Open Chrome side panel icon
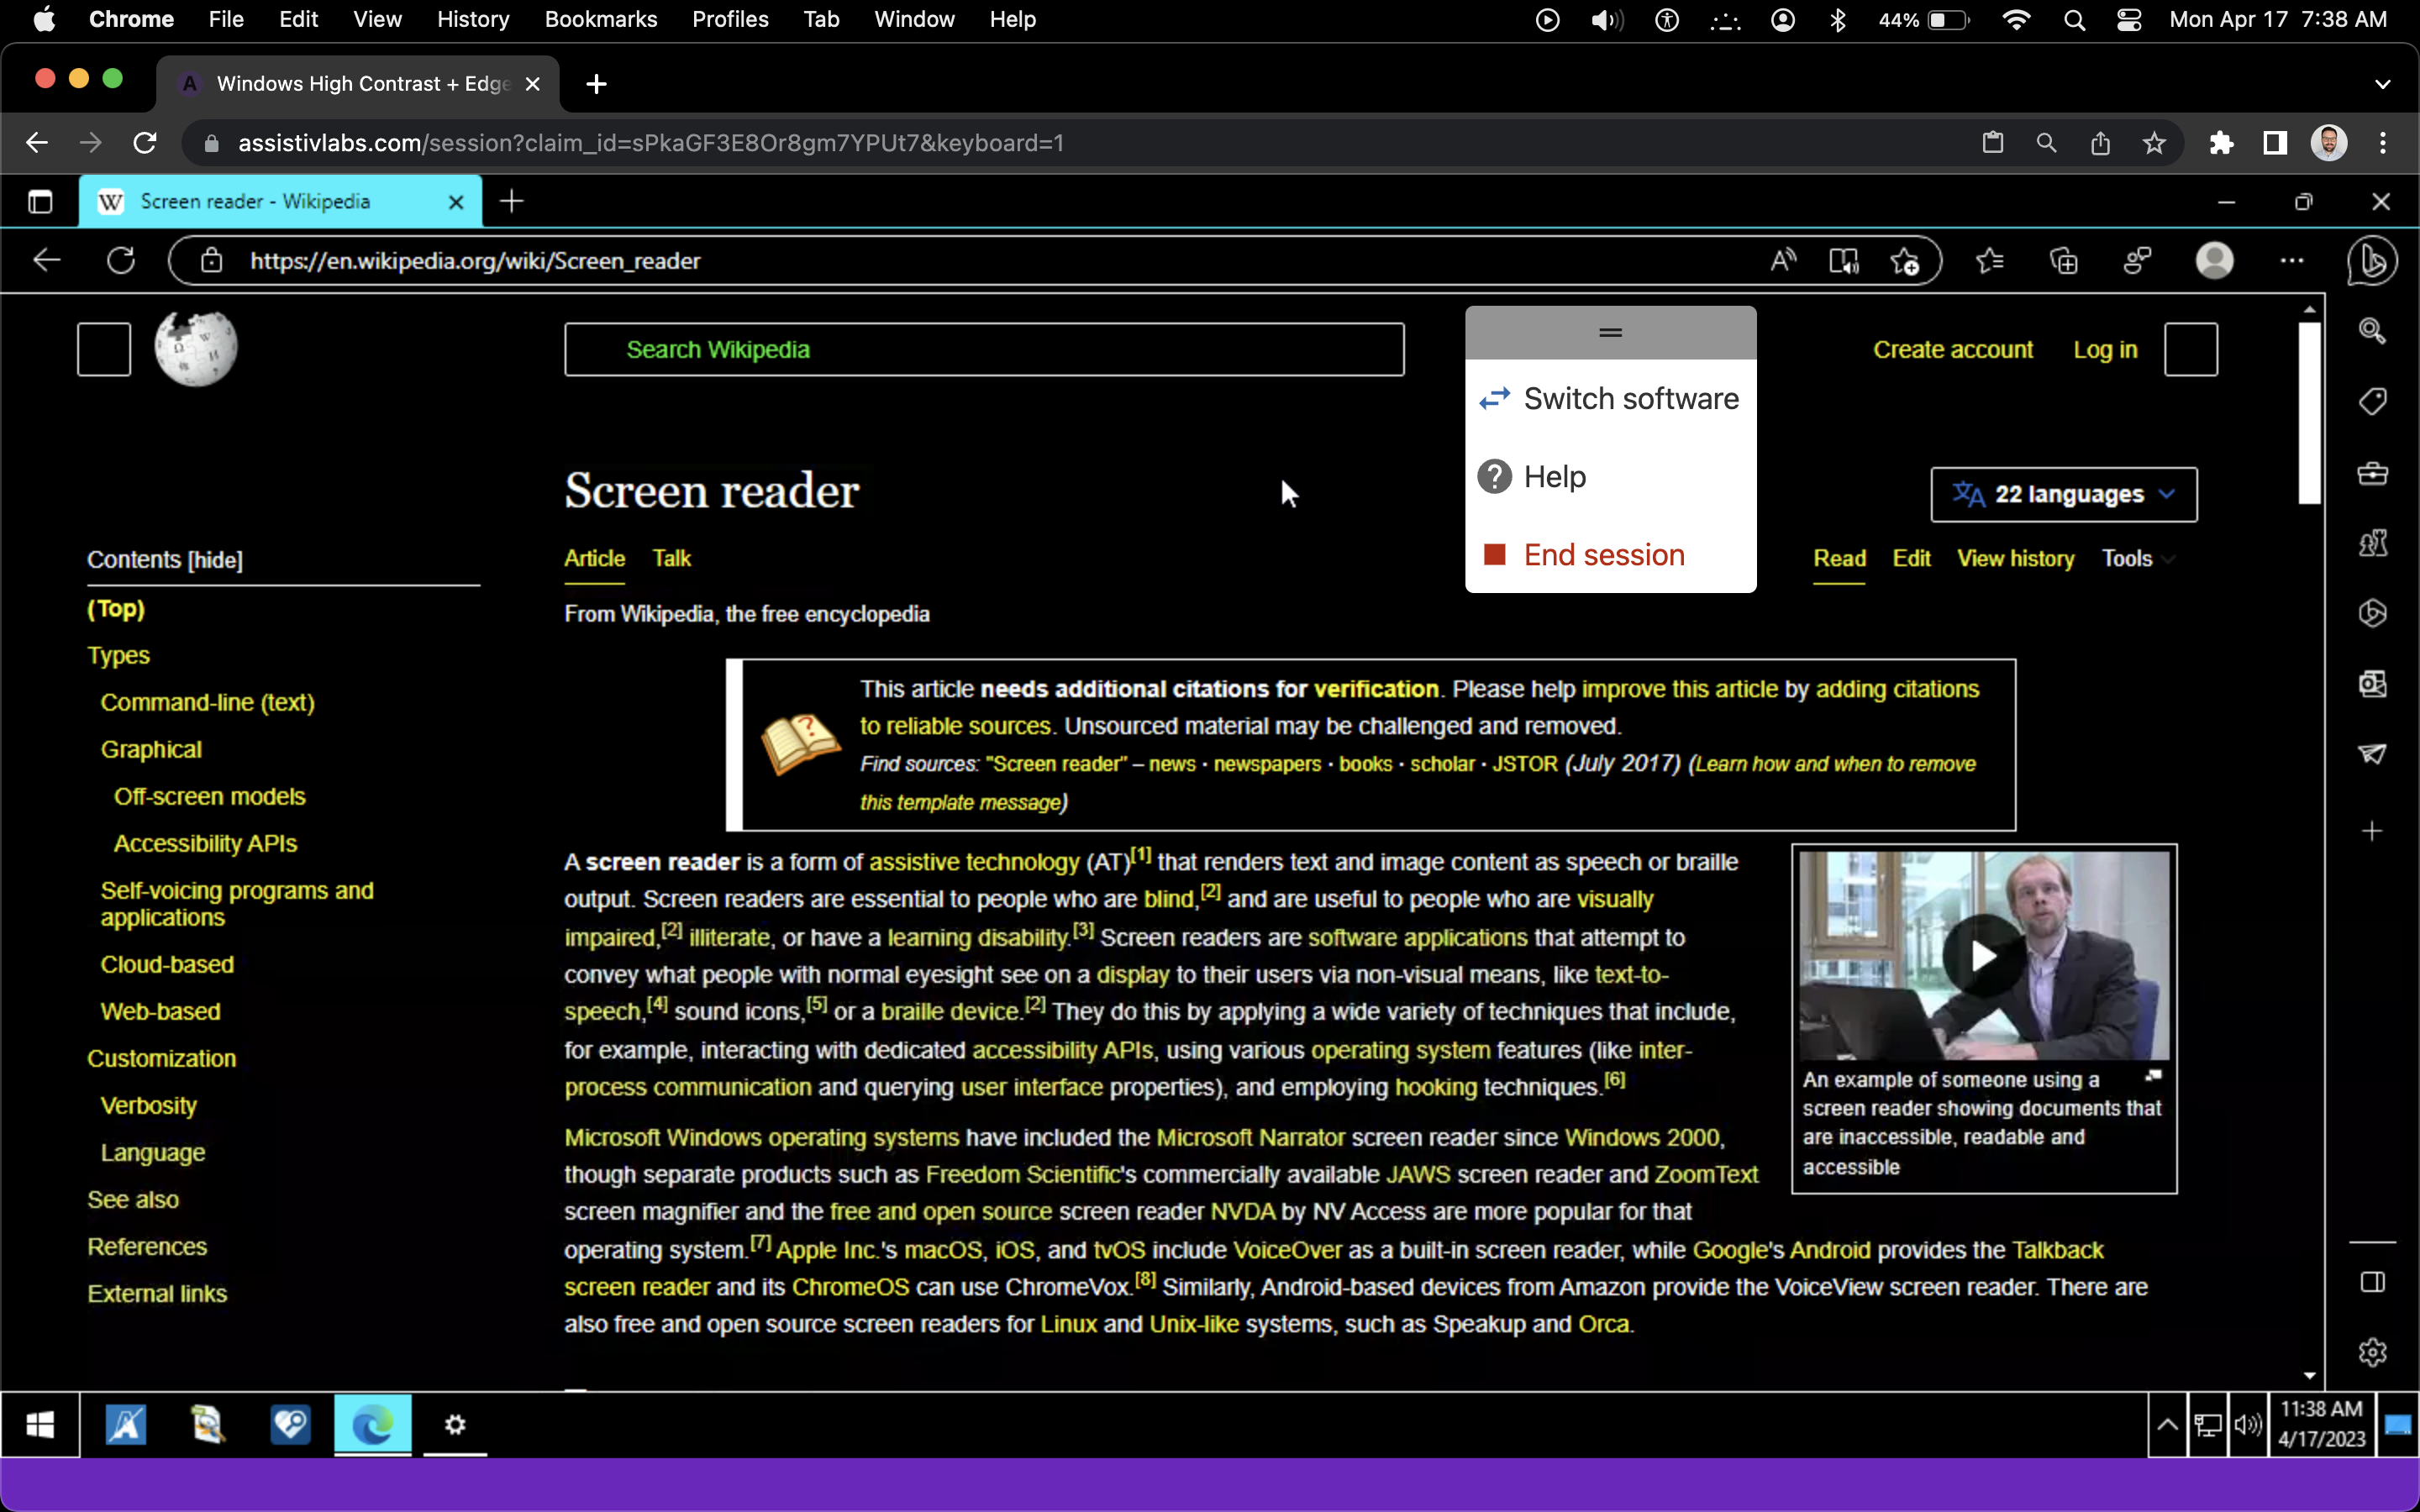This screenshot has height=1512, width=2420. [2275, 143]
